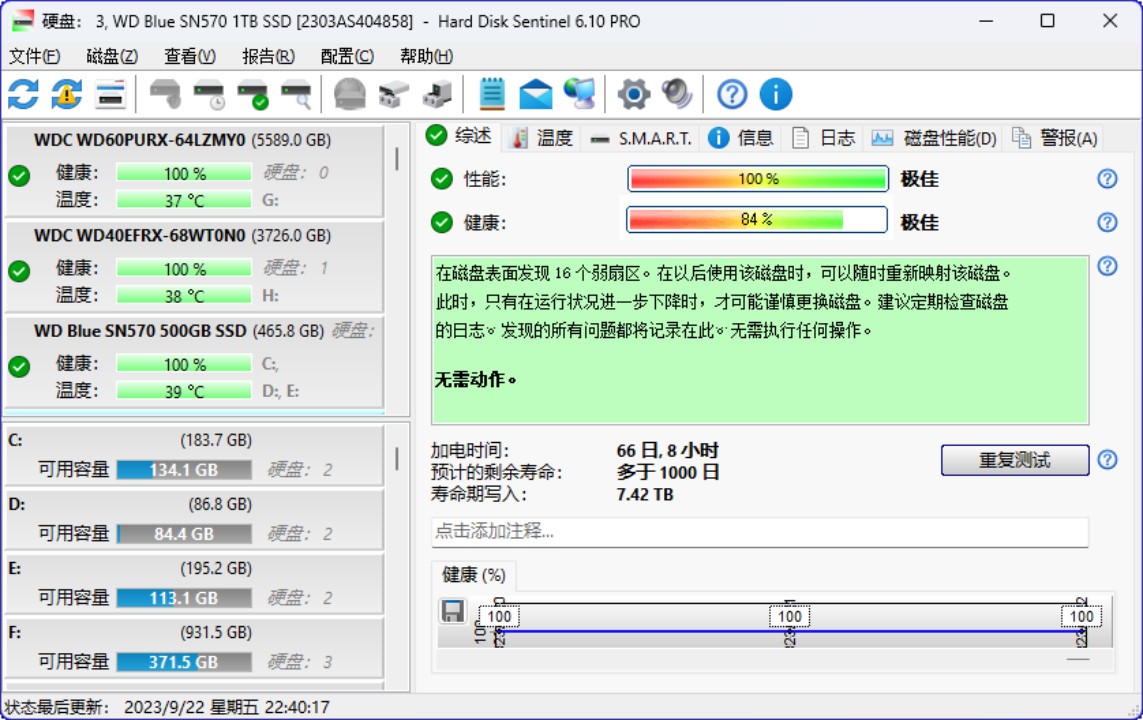1143x720 pixels.
Task: Click the blue refresh arrows toolbar icon
Action: tap(23, 94)
